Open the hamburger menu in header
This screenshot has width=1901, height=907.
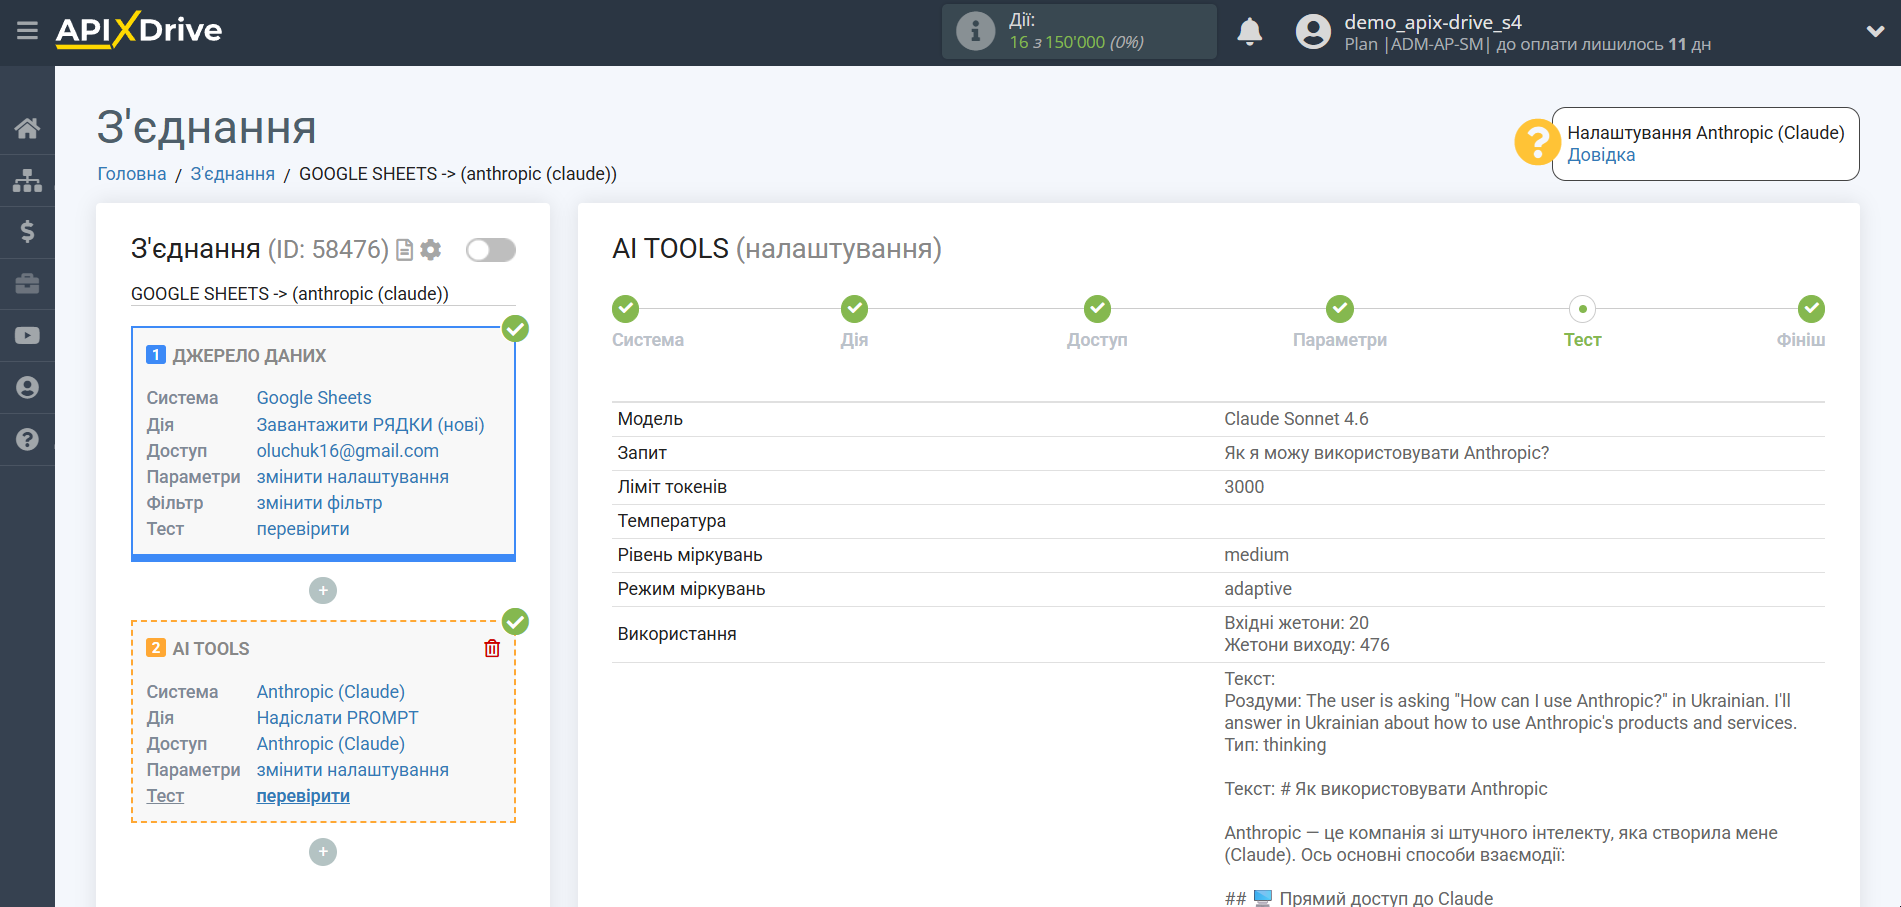27,31
